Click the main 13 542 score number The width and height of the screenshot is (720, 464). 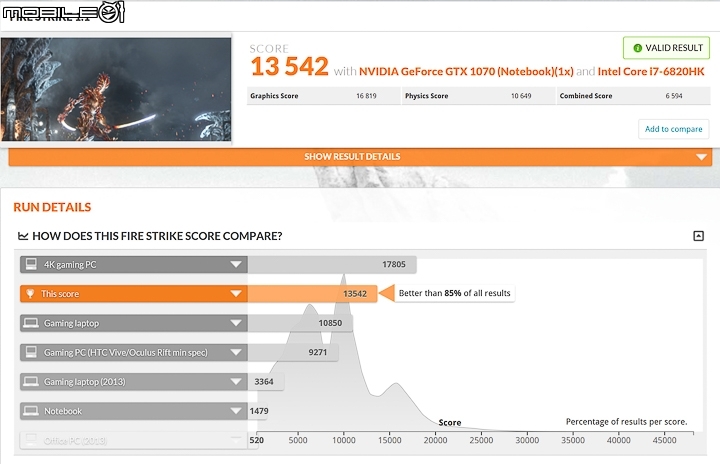click(289, 67)
